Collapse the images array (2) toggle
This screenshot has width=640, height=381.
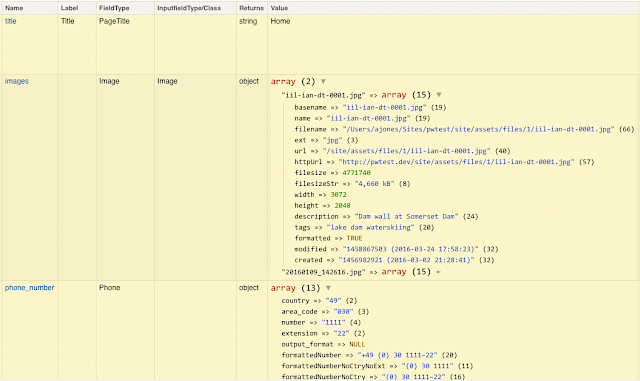pos(323,81)
